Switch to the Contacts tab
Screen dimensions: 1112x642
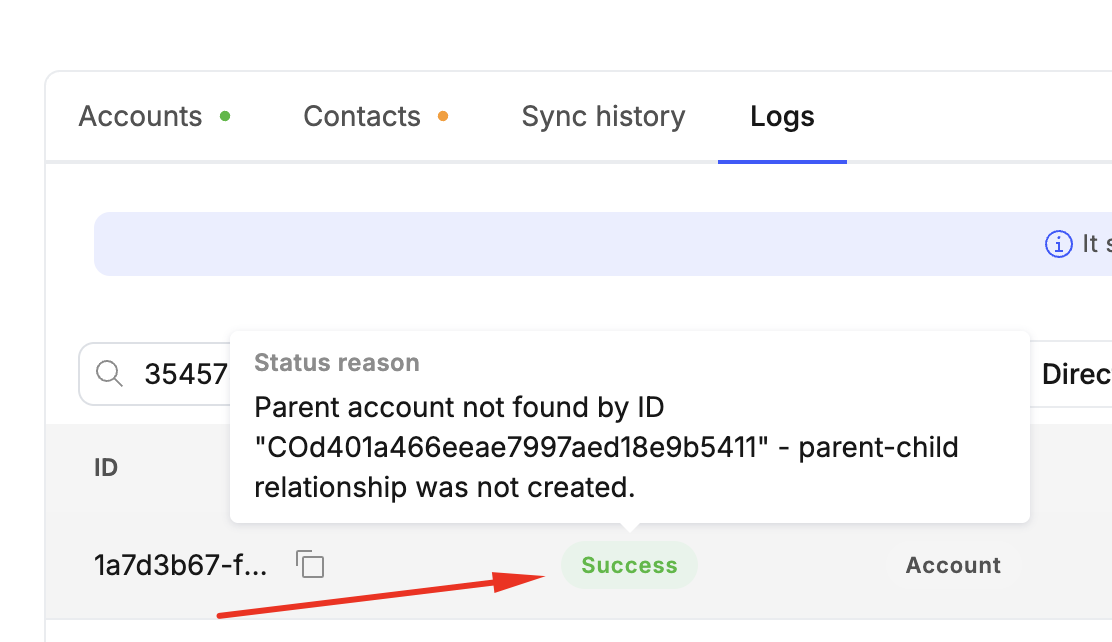click(x=362, y=117)
